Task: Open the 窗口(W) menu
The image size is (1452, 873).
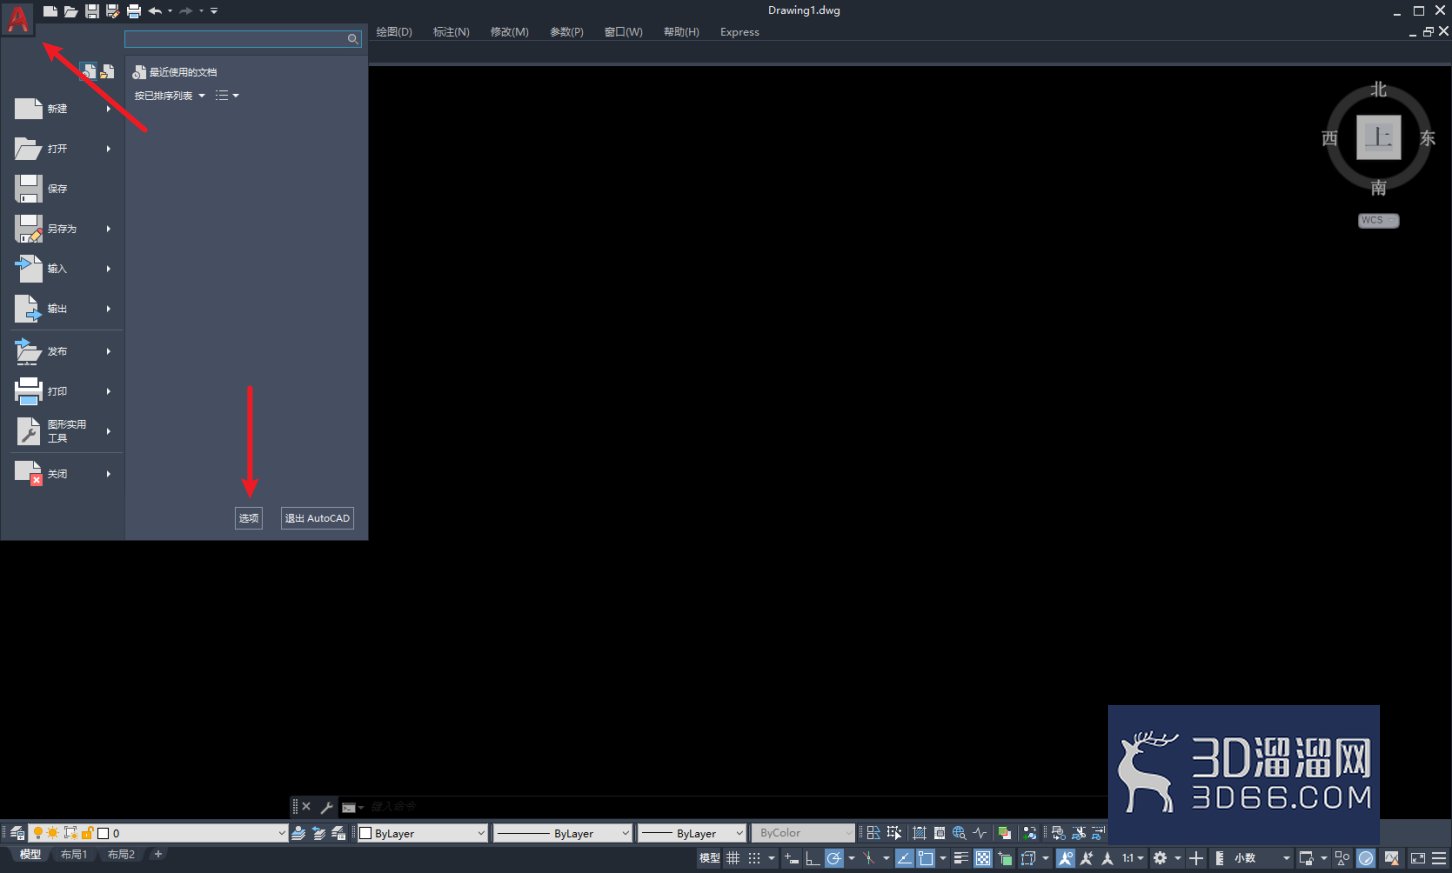Action: (x=624, y=32)
